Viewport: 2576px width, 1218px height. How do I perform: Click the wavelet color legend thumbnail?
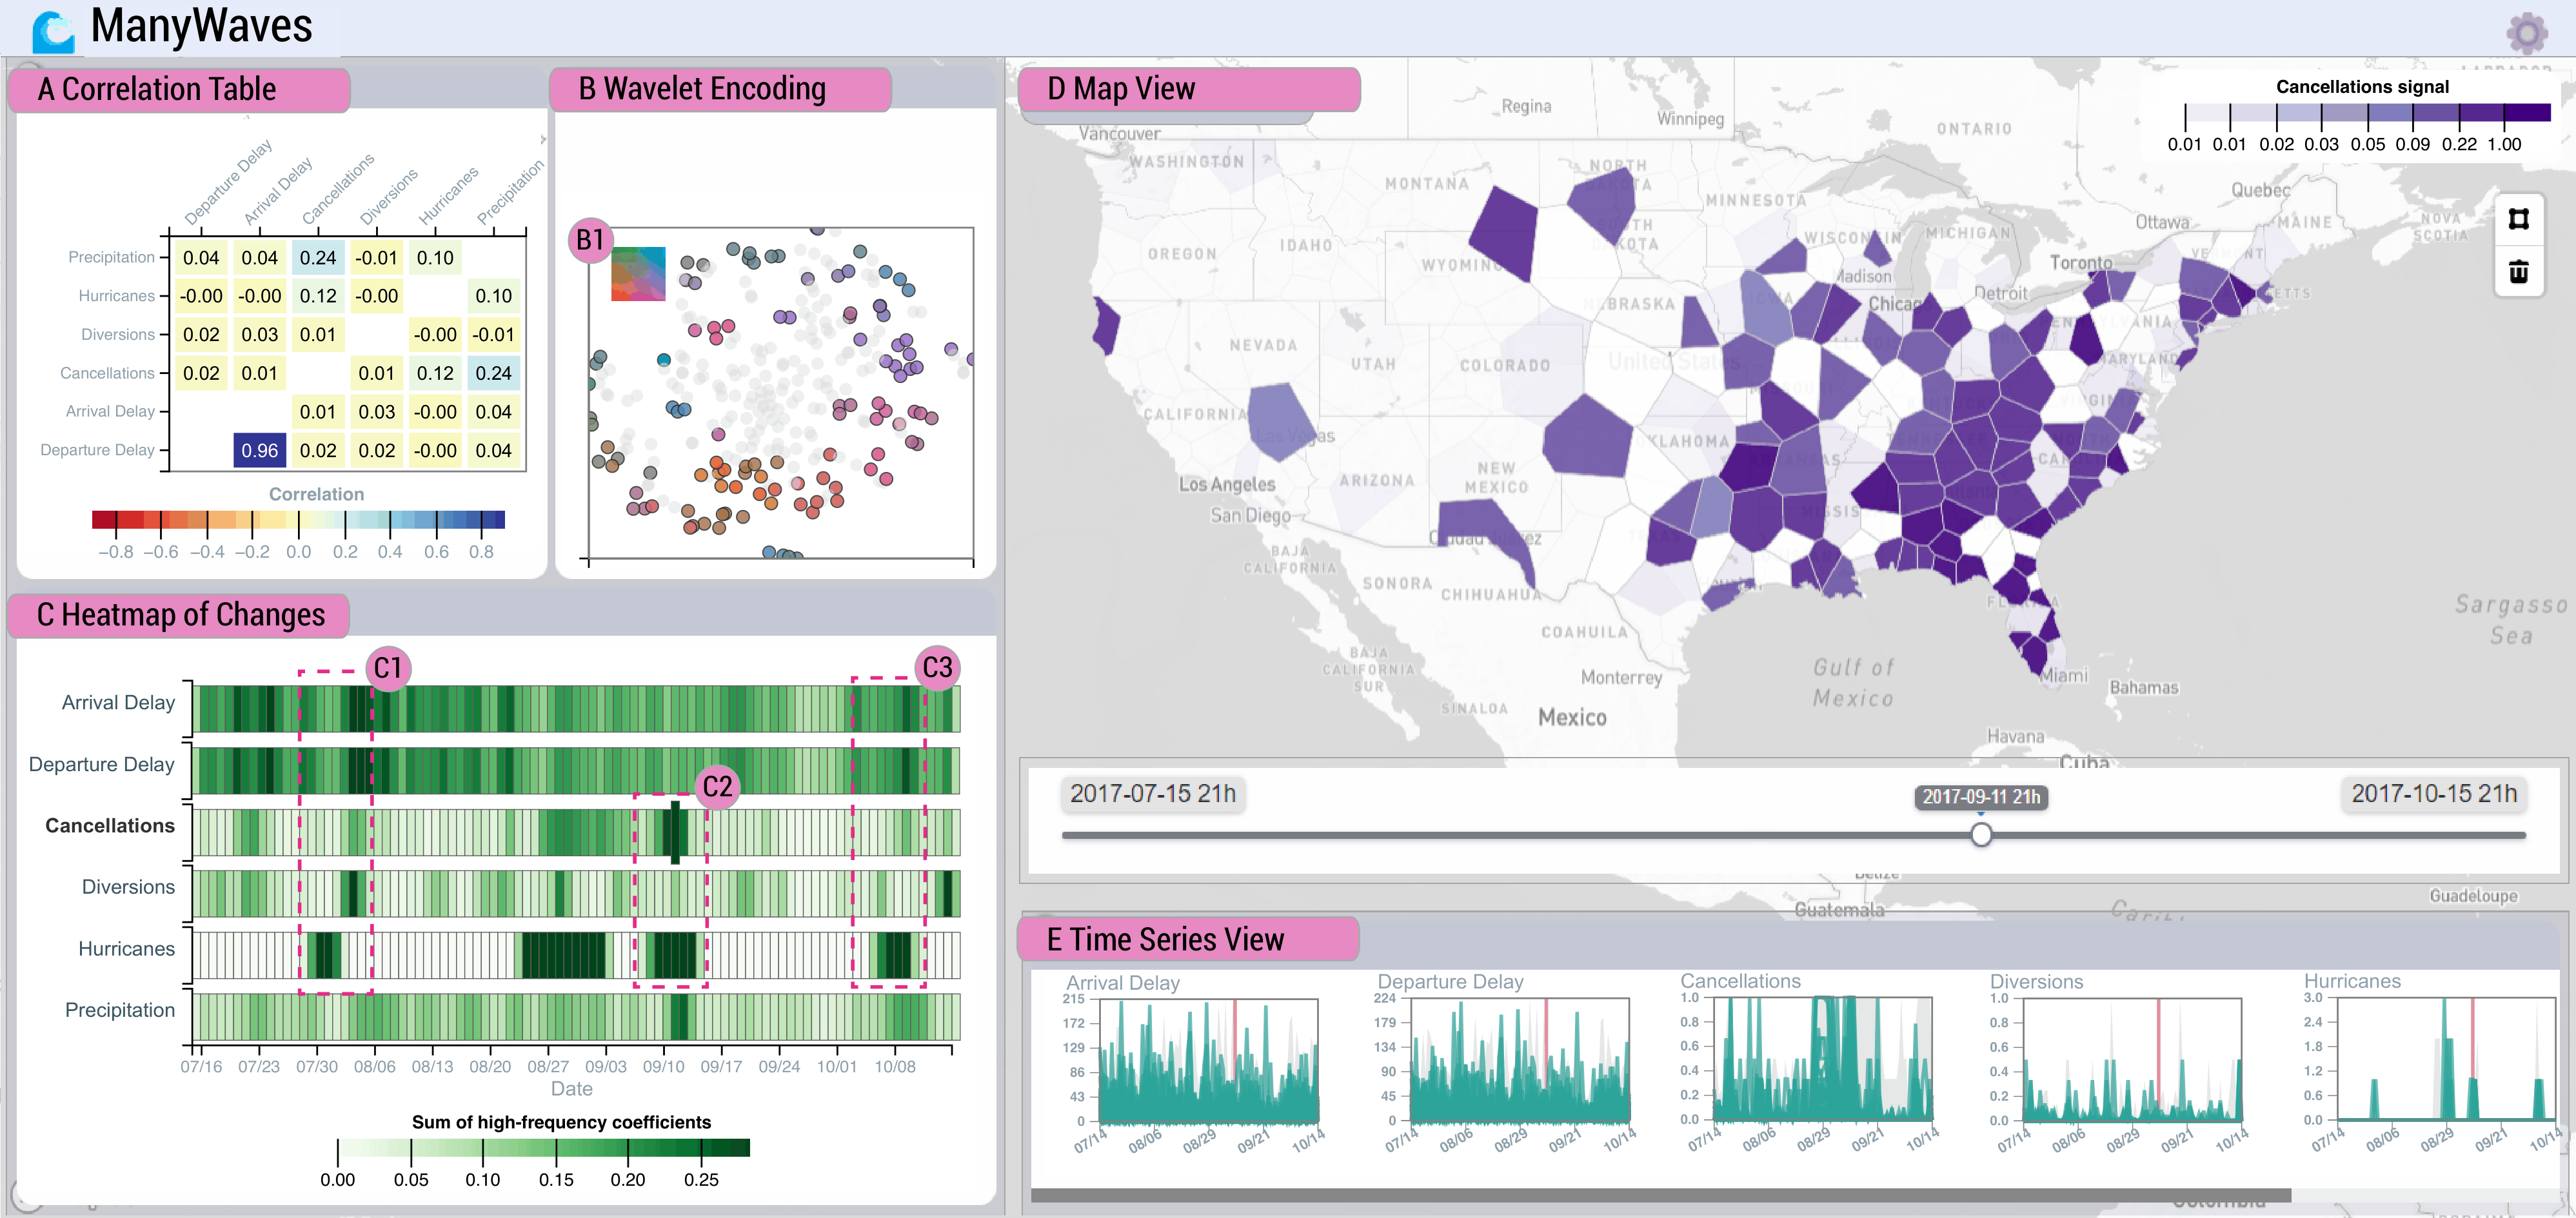[638, 273]
